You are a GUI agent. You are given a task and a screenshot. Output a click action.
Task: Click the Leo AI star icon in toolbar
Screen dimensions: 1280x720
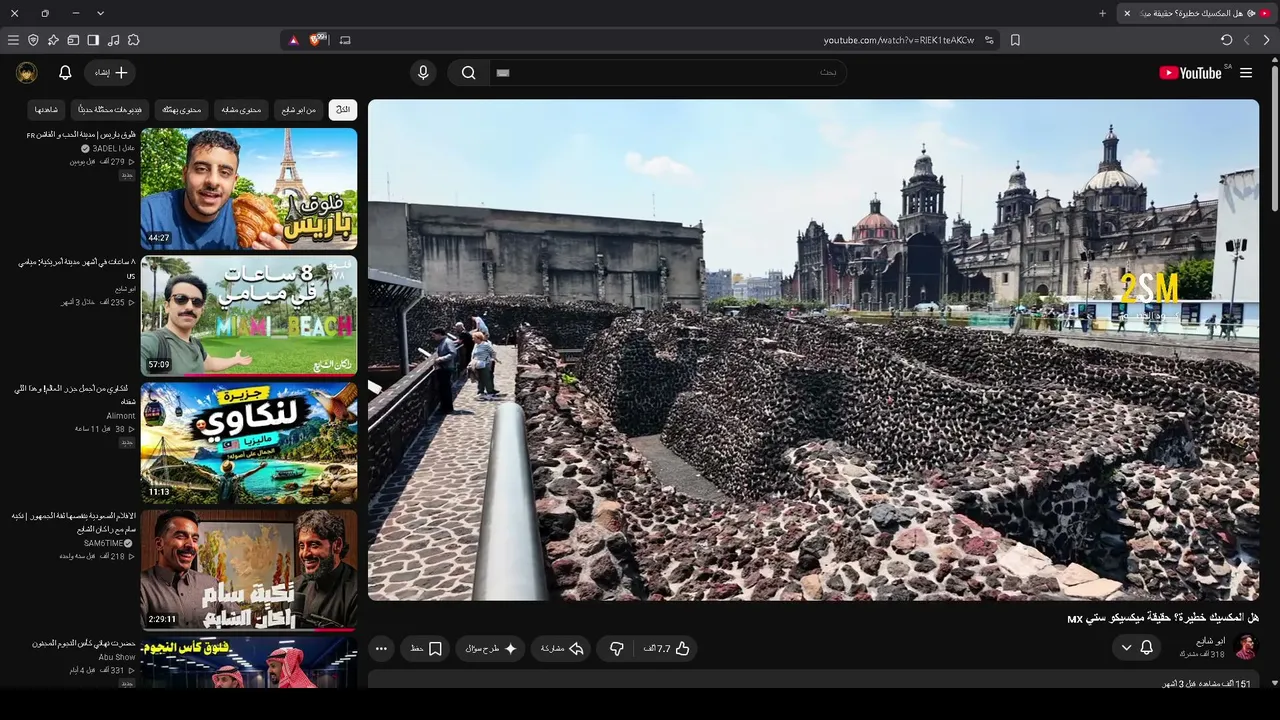[53, 40]
